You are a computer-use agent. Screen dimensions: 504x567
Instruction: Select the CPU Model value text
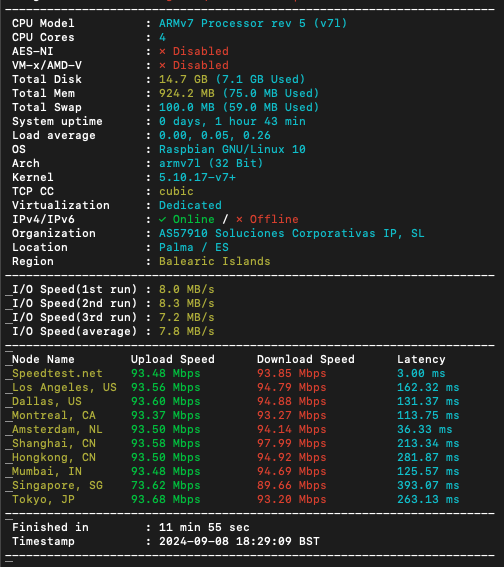pos(253,24)
